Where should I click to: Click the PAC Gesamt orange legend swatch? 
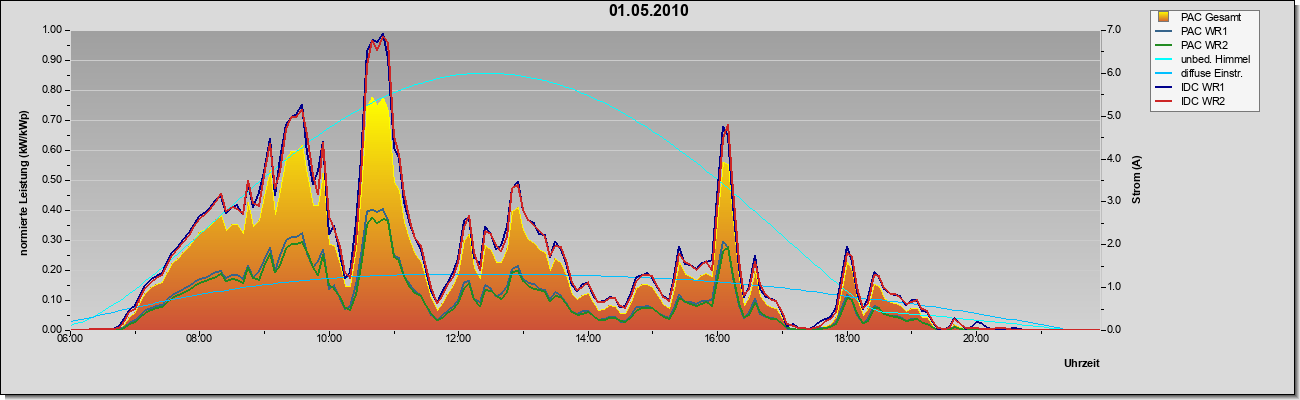click(x=1163, y=17)
